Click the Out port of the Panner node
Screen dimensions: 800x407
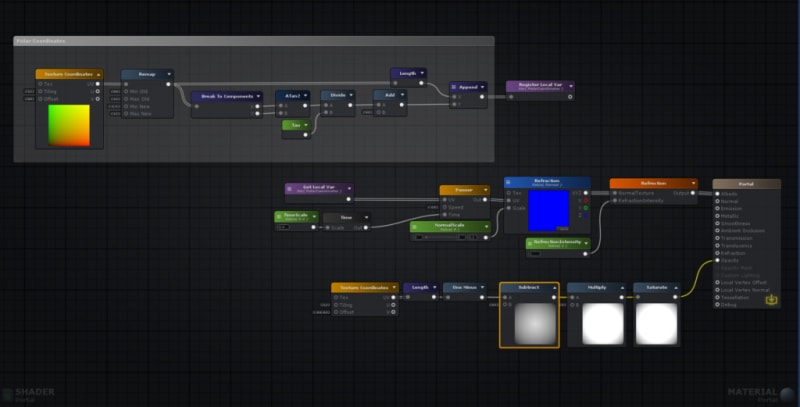click(487, 199)
